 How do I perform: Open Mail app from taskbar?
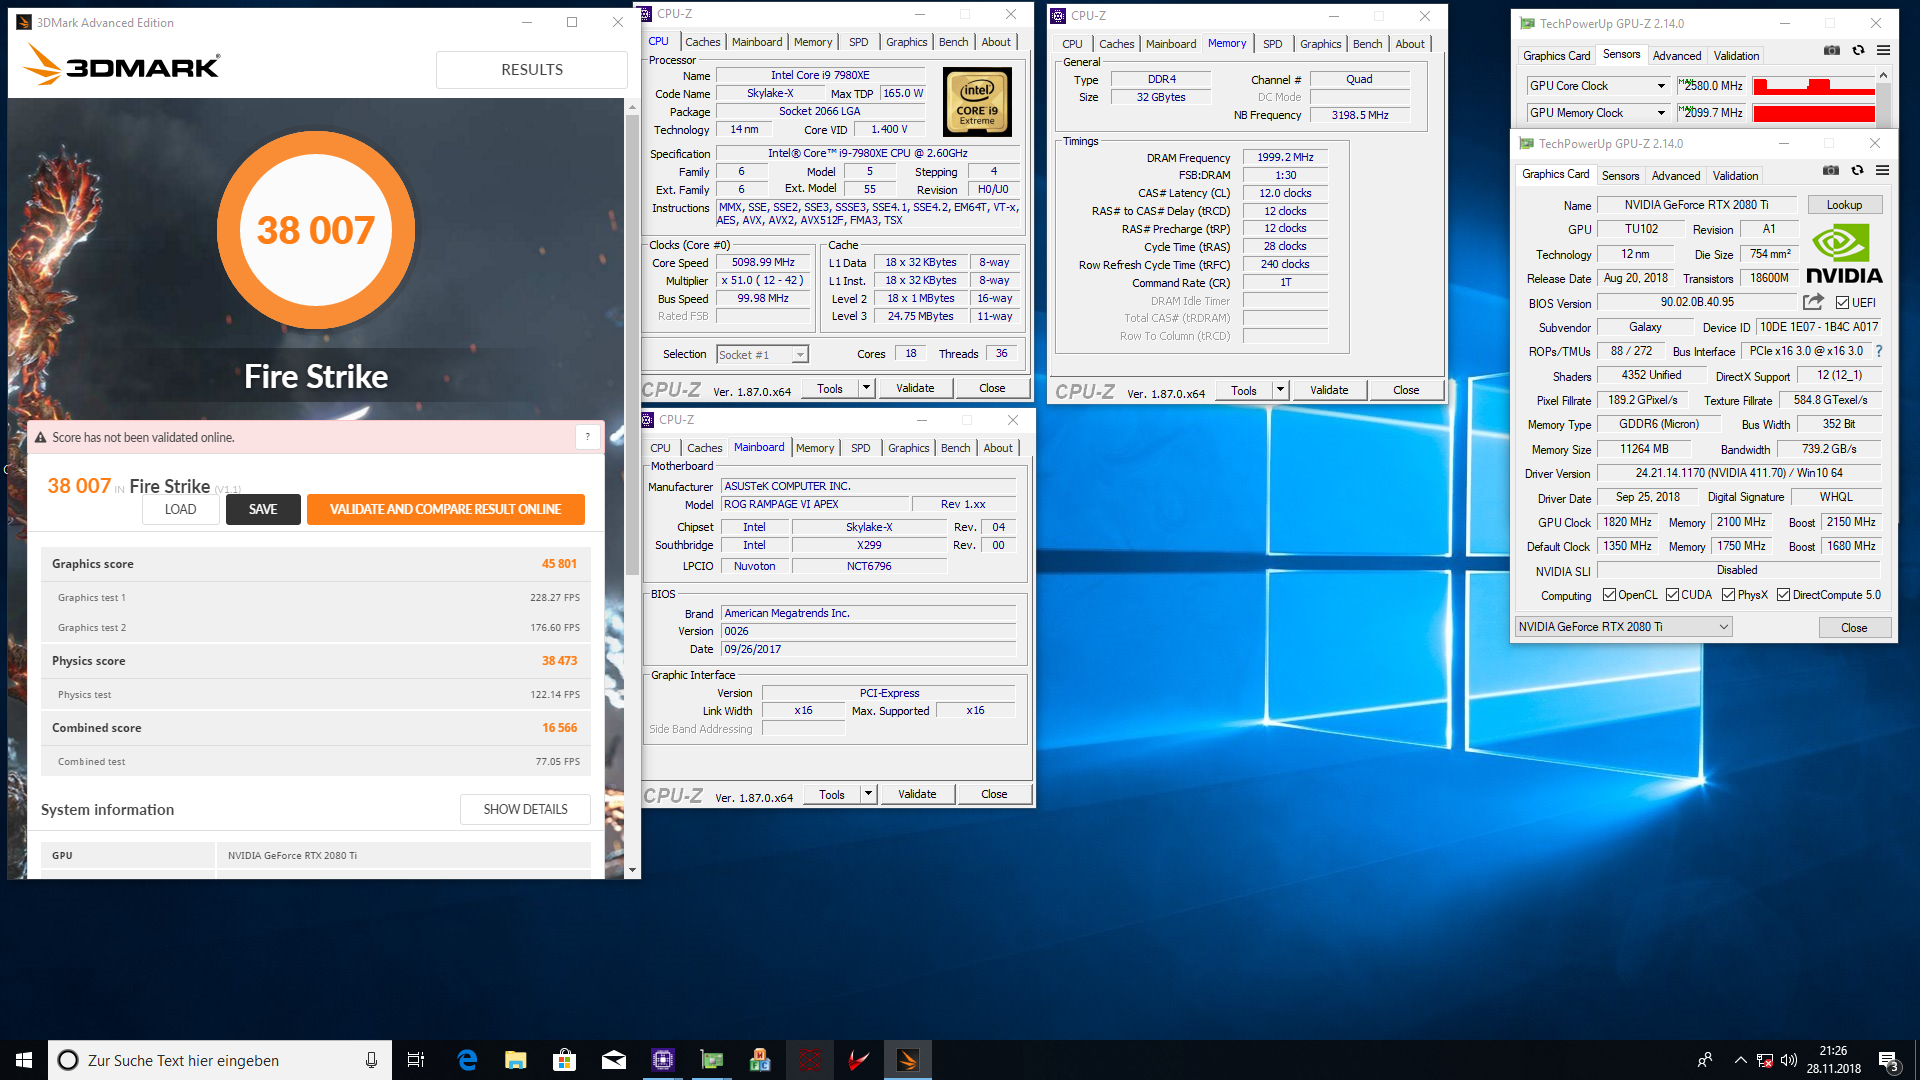[x=613, y=1060]
